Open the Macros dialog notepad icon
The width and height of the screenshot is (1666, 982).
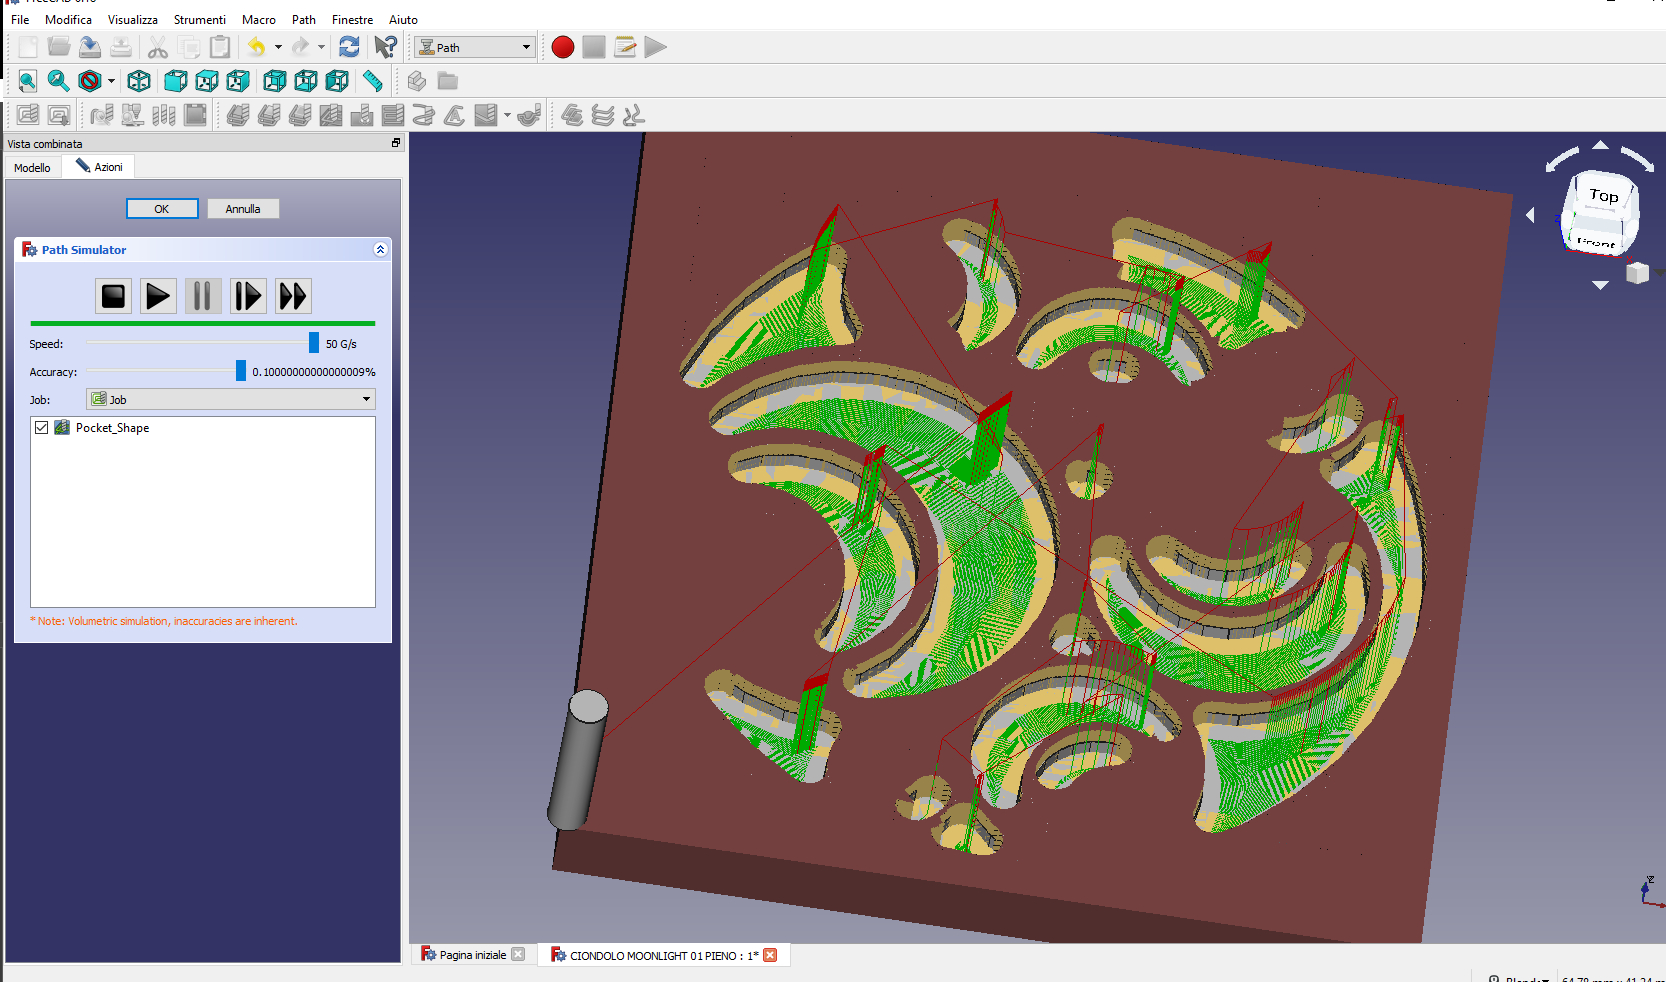pos(625,47)
